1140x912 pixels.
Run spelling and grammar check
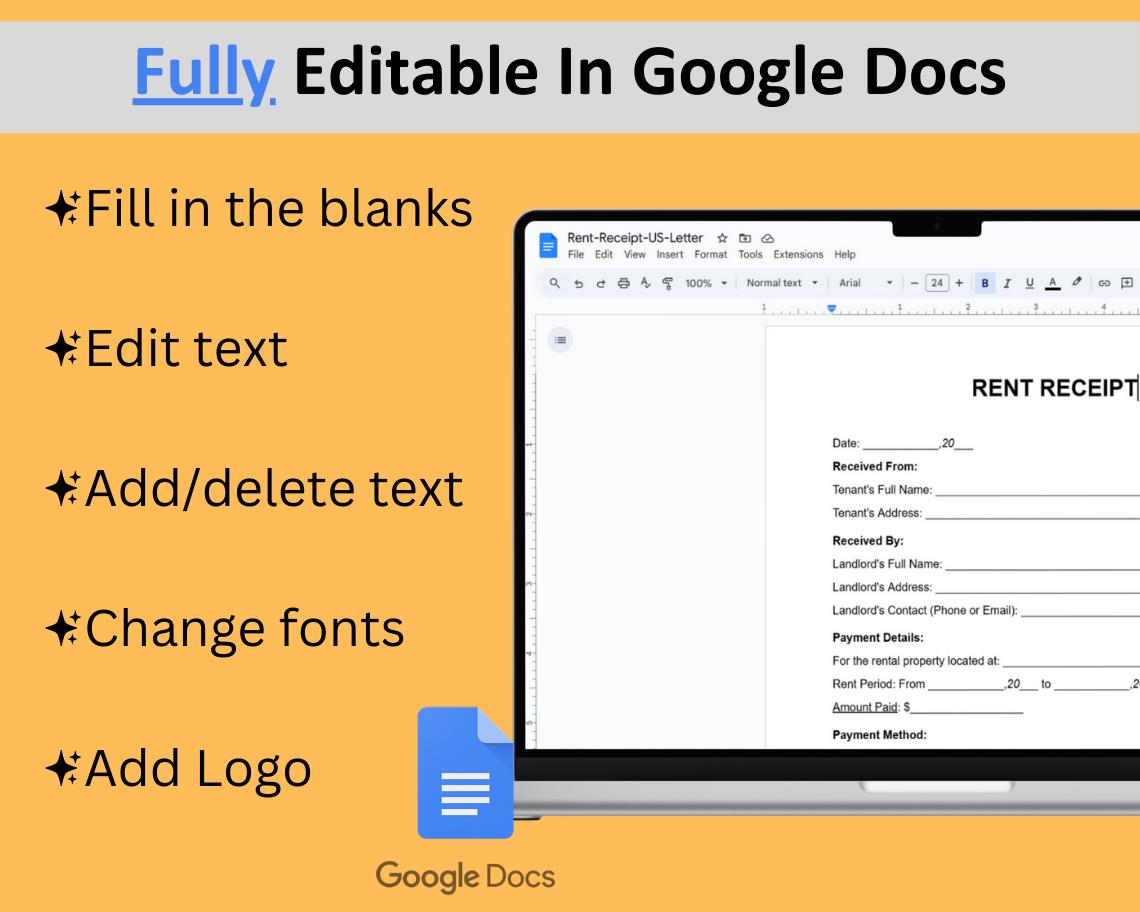(x=646, y=283)
